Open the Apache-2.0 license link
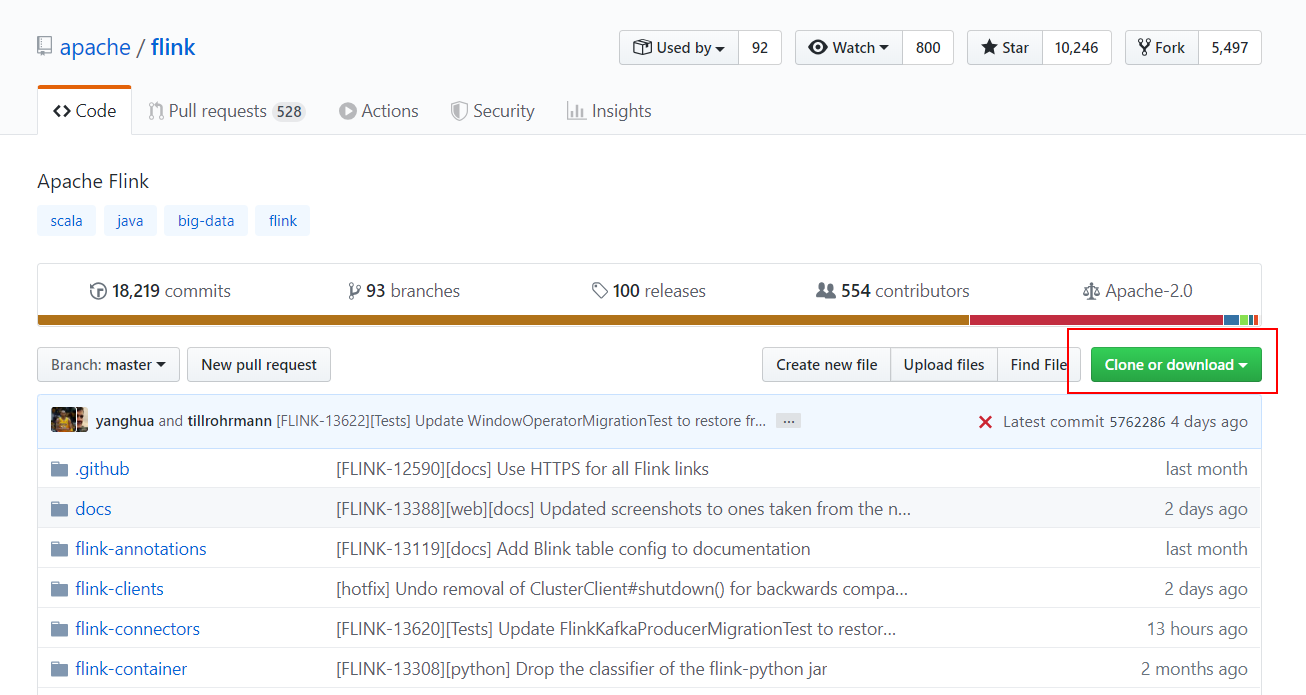Image resolution: width=1306 pixels, height=695 pixels. pyautogui.click(x=1137, y=291)
